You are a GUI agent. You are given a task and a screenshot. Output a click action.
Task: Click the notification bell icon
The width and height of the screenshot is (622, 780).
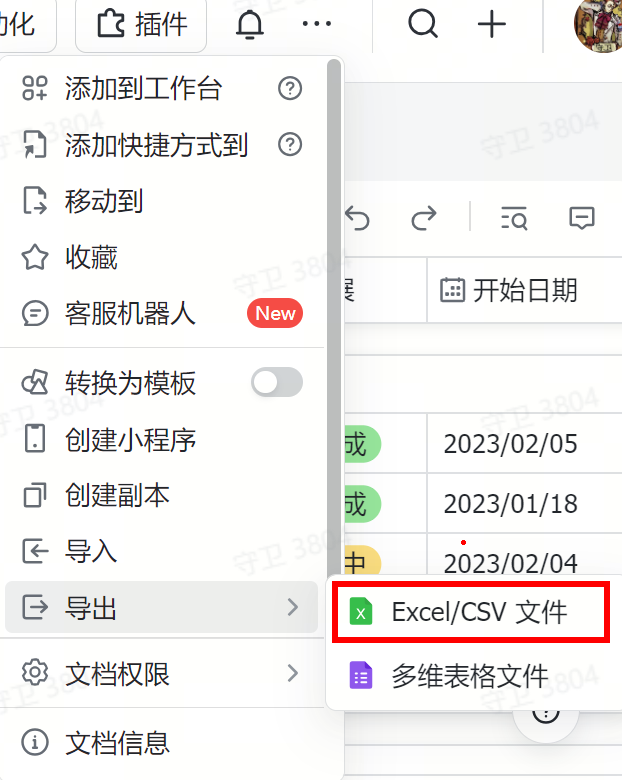249,24
